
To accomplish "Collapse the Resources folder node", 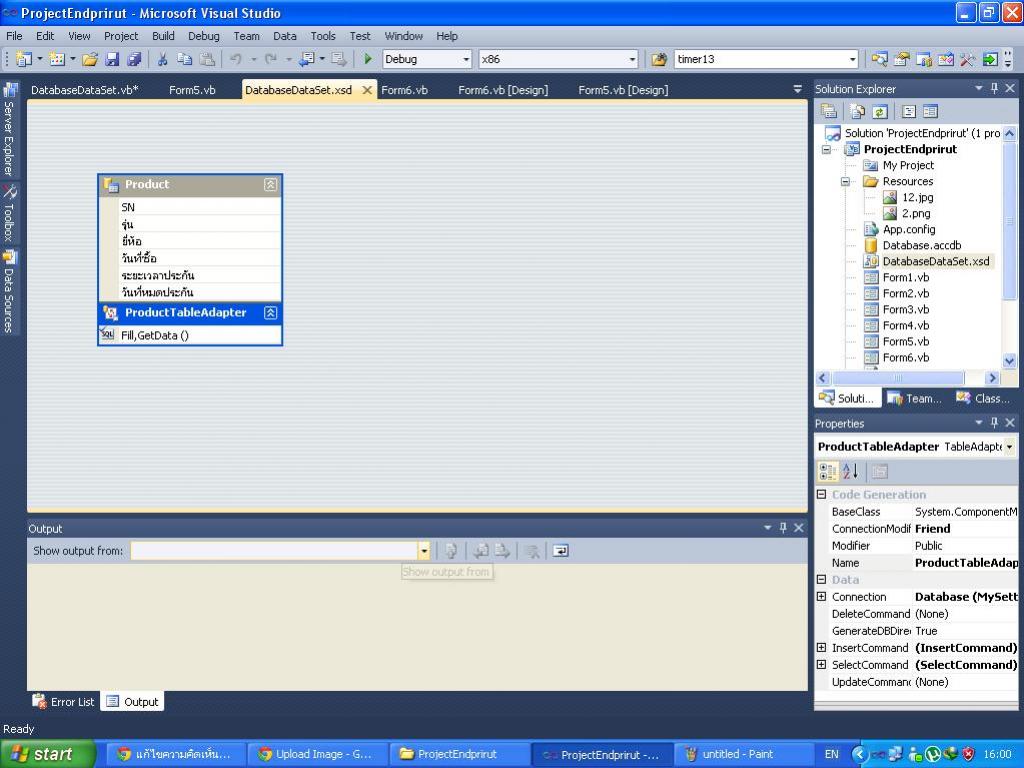I will tap(846, 182).
